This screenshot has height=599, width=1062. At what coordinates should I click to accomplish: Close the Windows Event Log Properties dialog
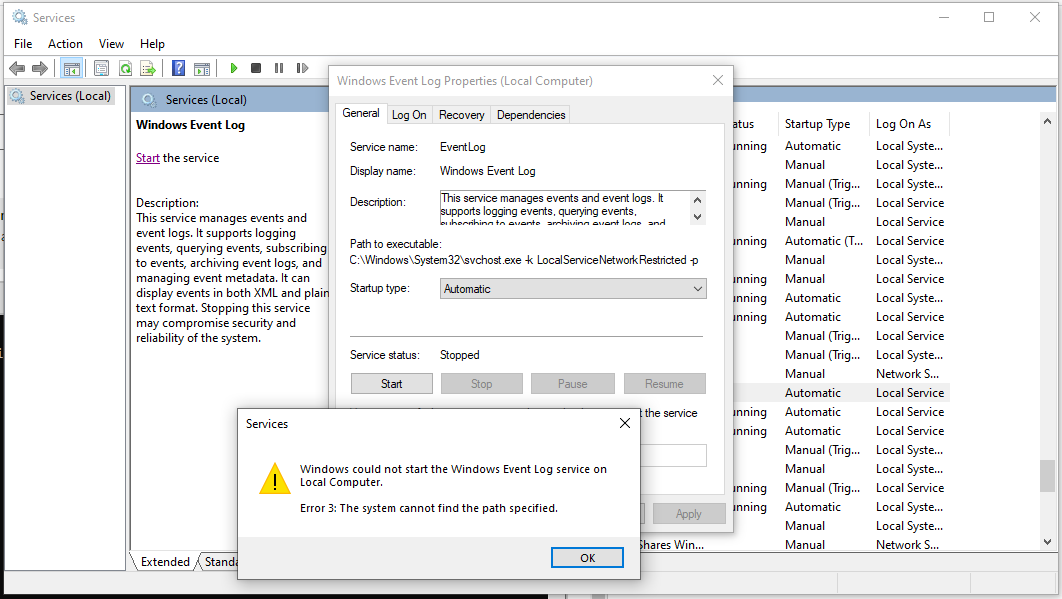click(x=718, y=81)
